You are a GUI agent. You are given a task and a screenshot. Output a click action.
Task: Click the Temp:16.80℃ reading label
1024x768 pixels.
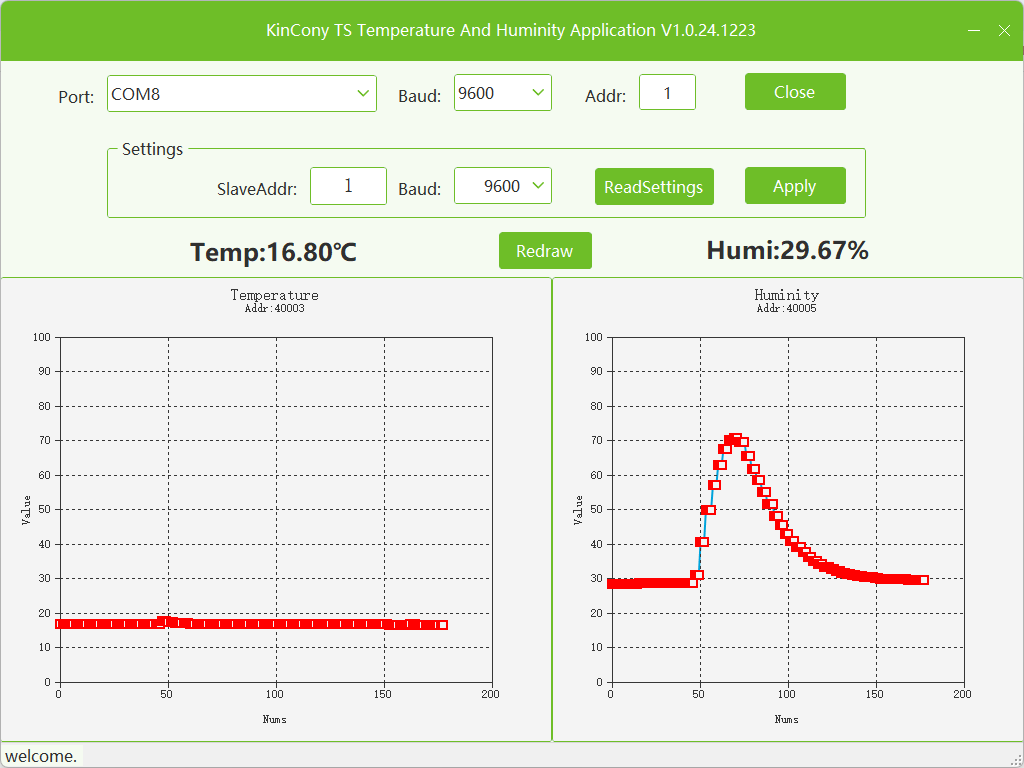click(273, 252)
